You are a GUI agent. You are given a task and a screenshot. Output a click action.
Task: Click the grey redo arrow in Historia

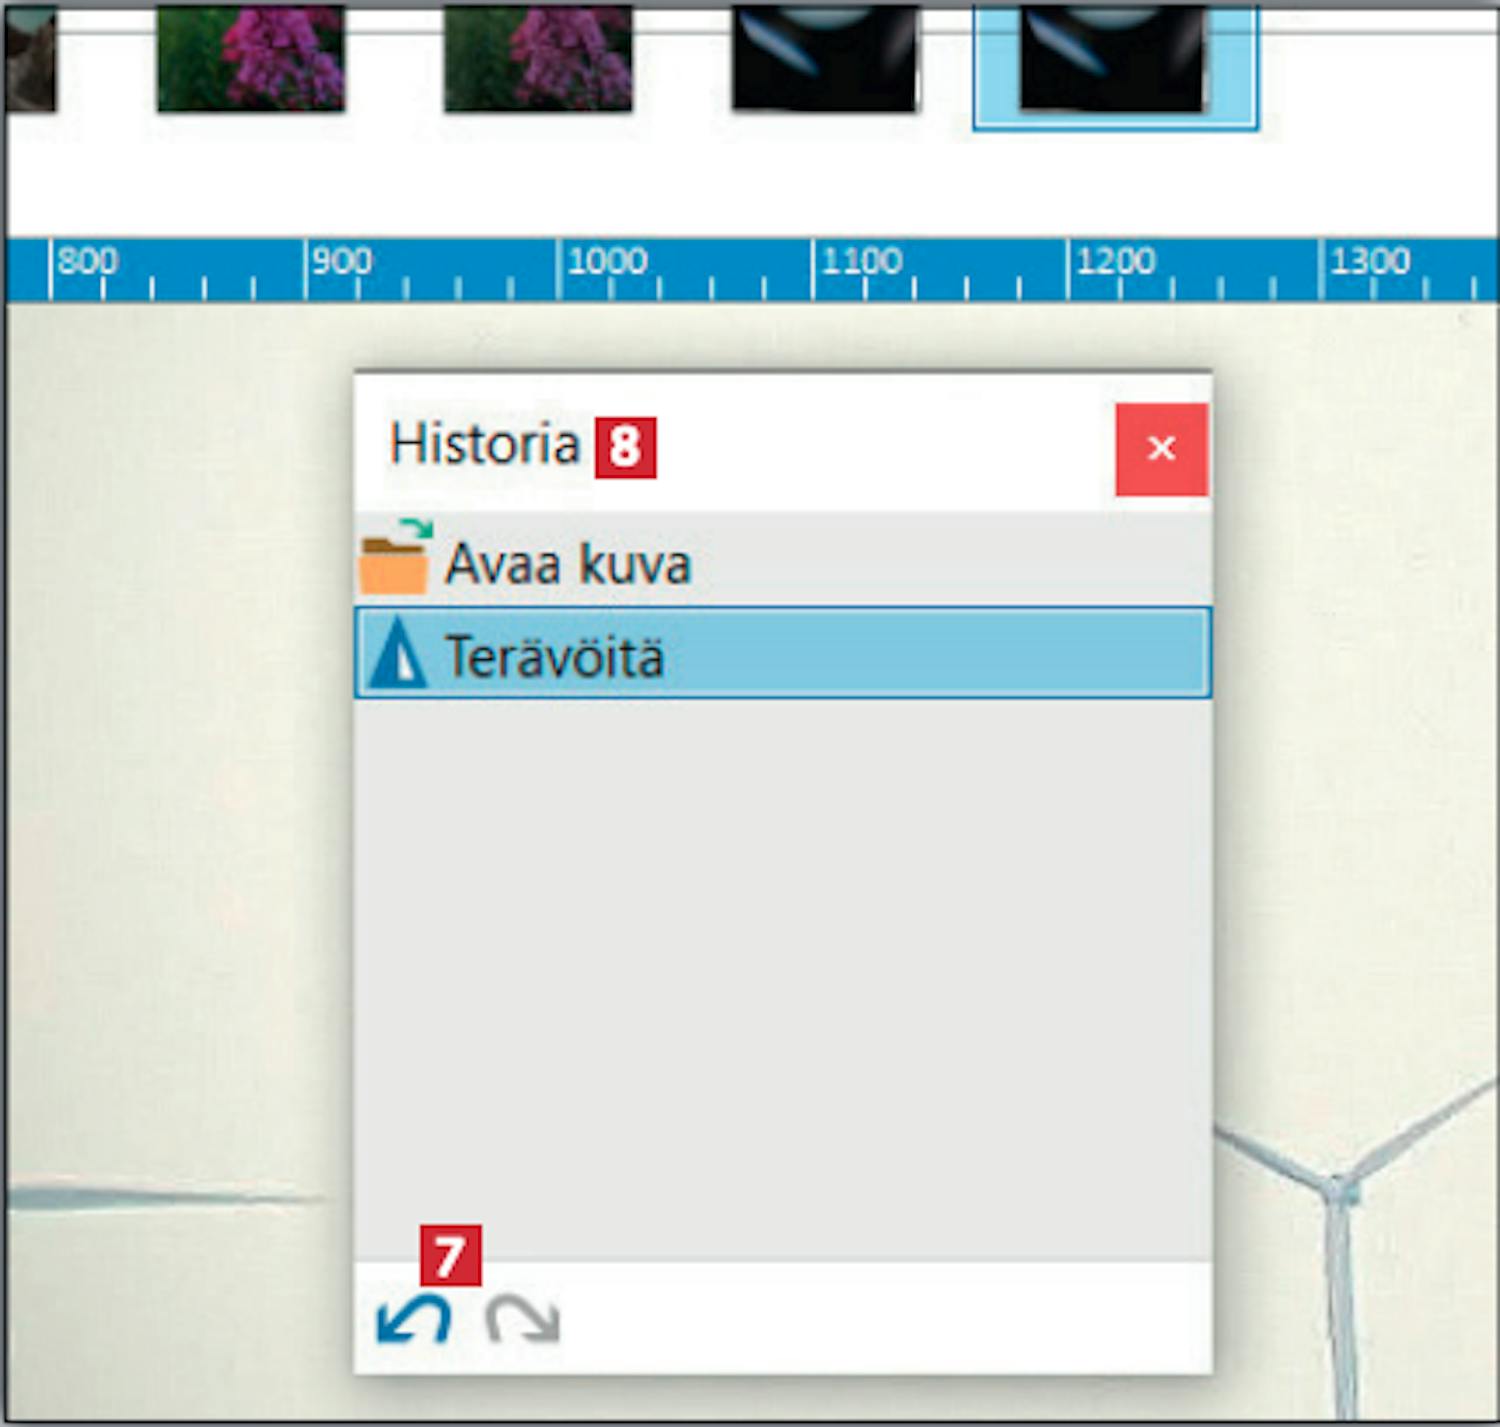(523, 1320)
